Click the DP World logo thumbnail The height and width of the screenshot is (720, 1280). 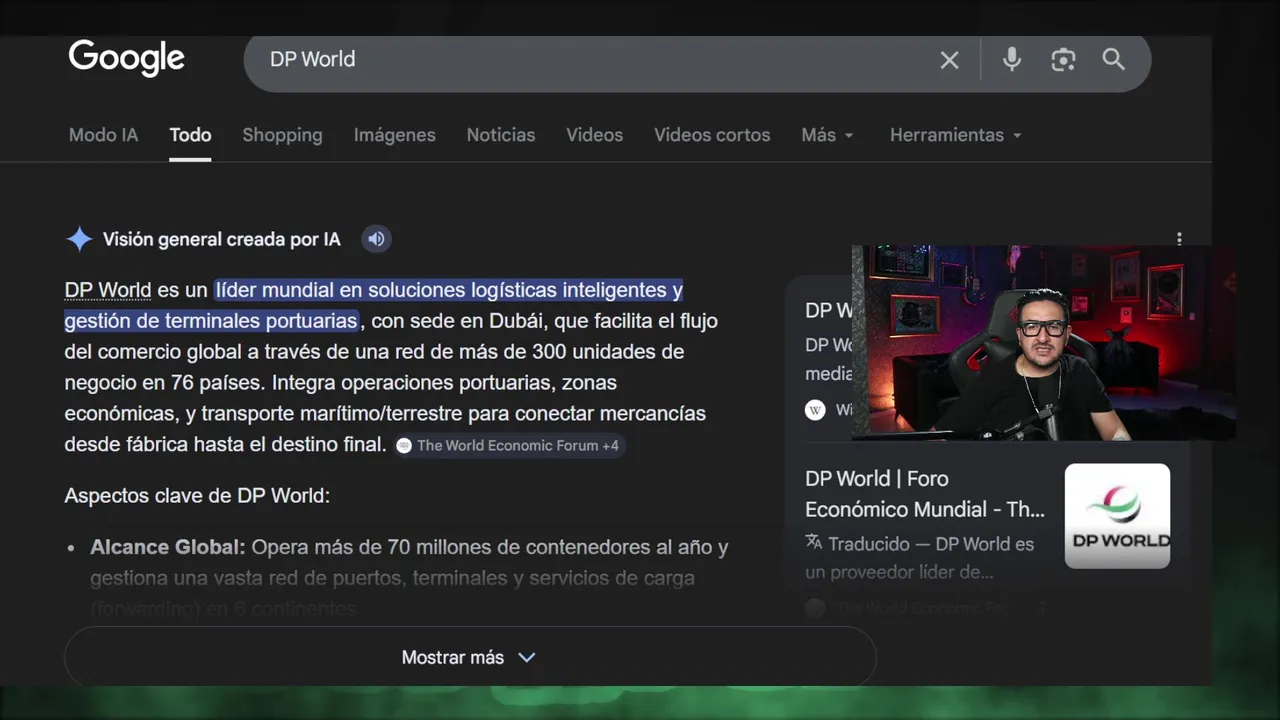coord(1117,516)
